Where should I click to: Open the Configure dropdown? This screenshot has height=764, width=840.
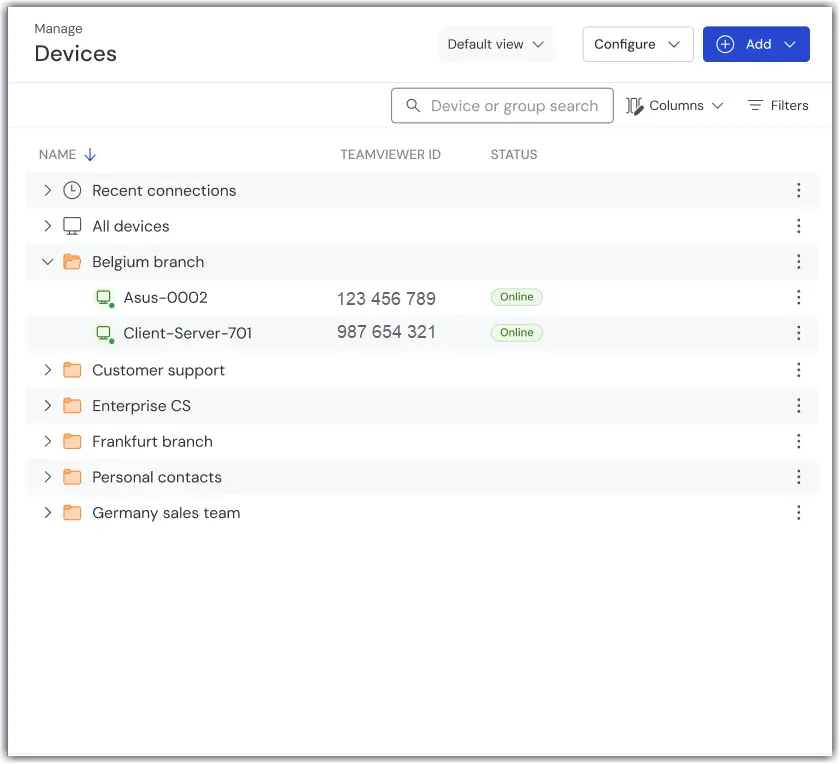(x=638, y=44)
